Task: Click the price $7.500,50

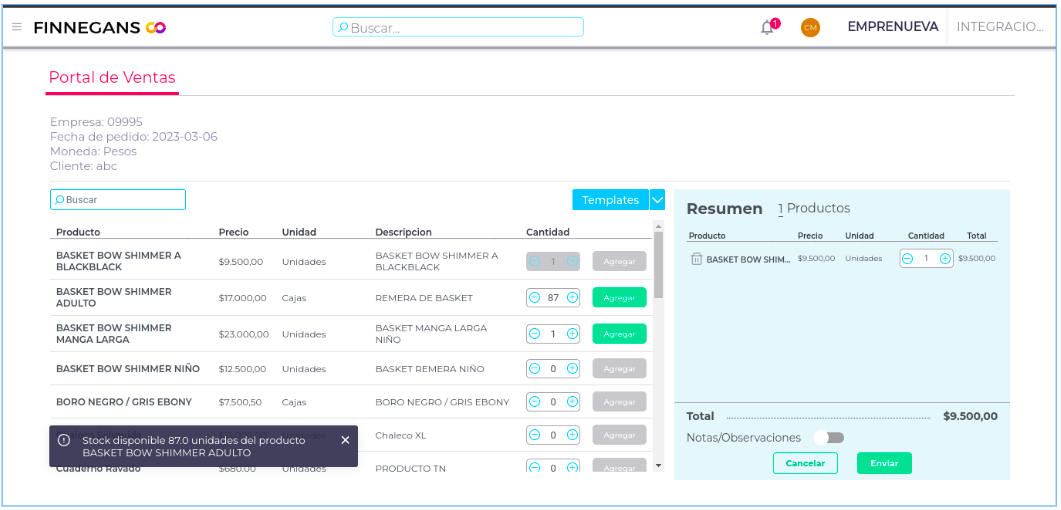Action: pos(240,402)
